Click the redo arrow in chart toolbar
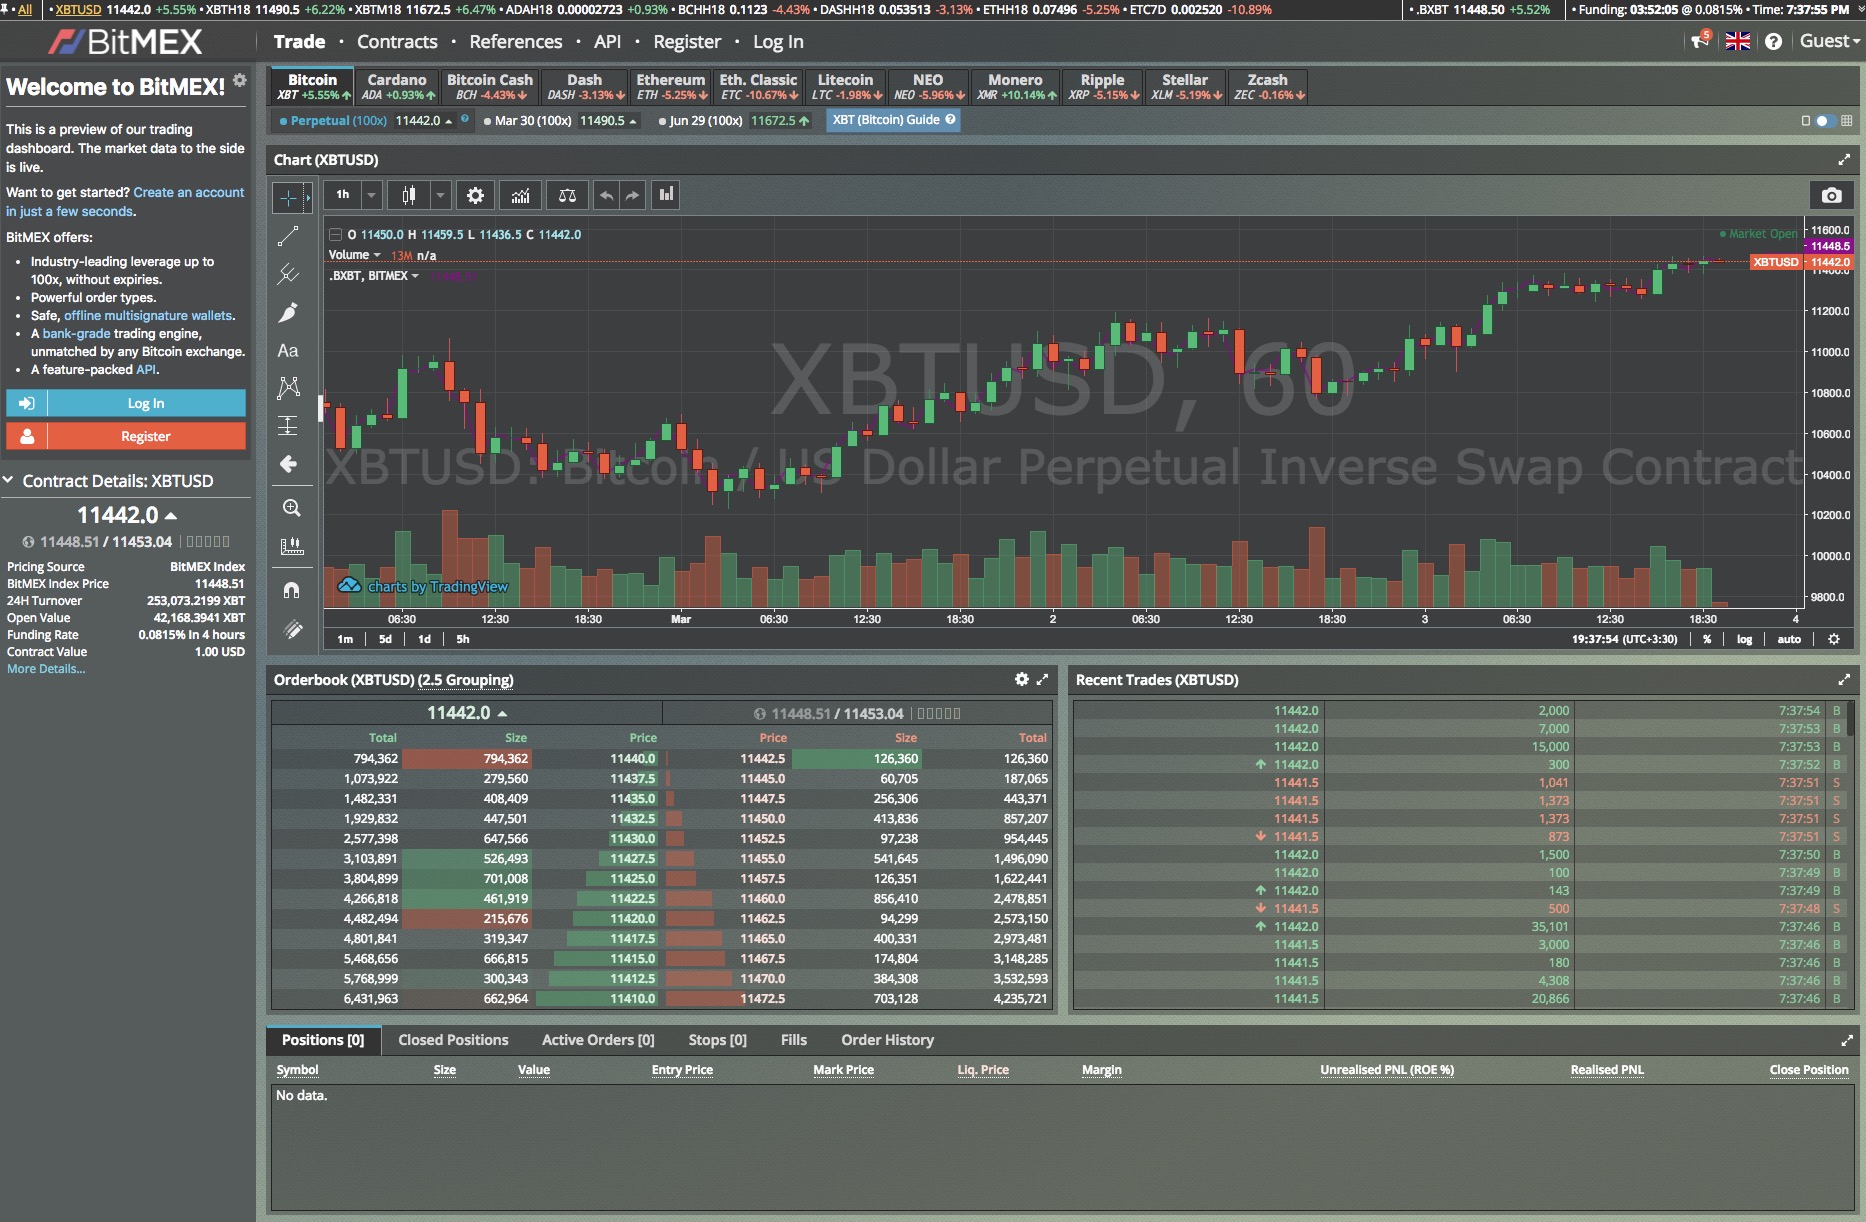 633,195
